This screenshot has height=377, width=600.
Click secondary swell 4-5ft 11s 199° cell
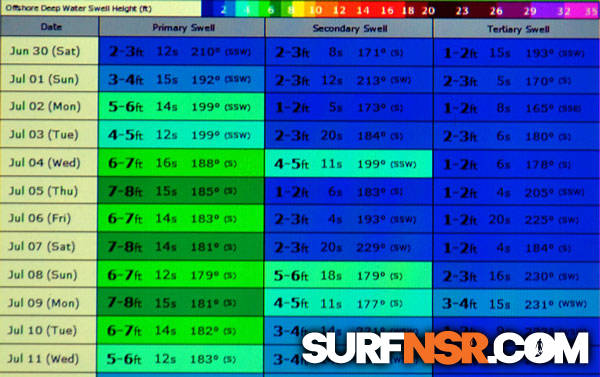[x=349, y=163]
